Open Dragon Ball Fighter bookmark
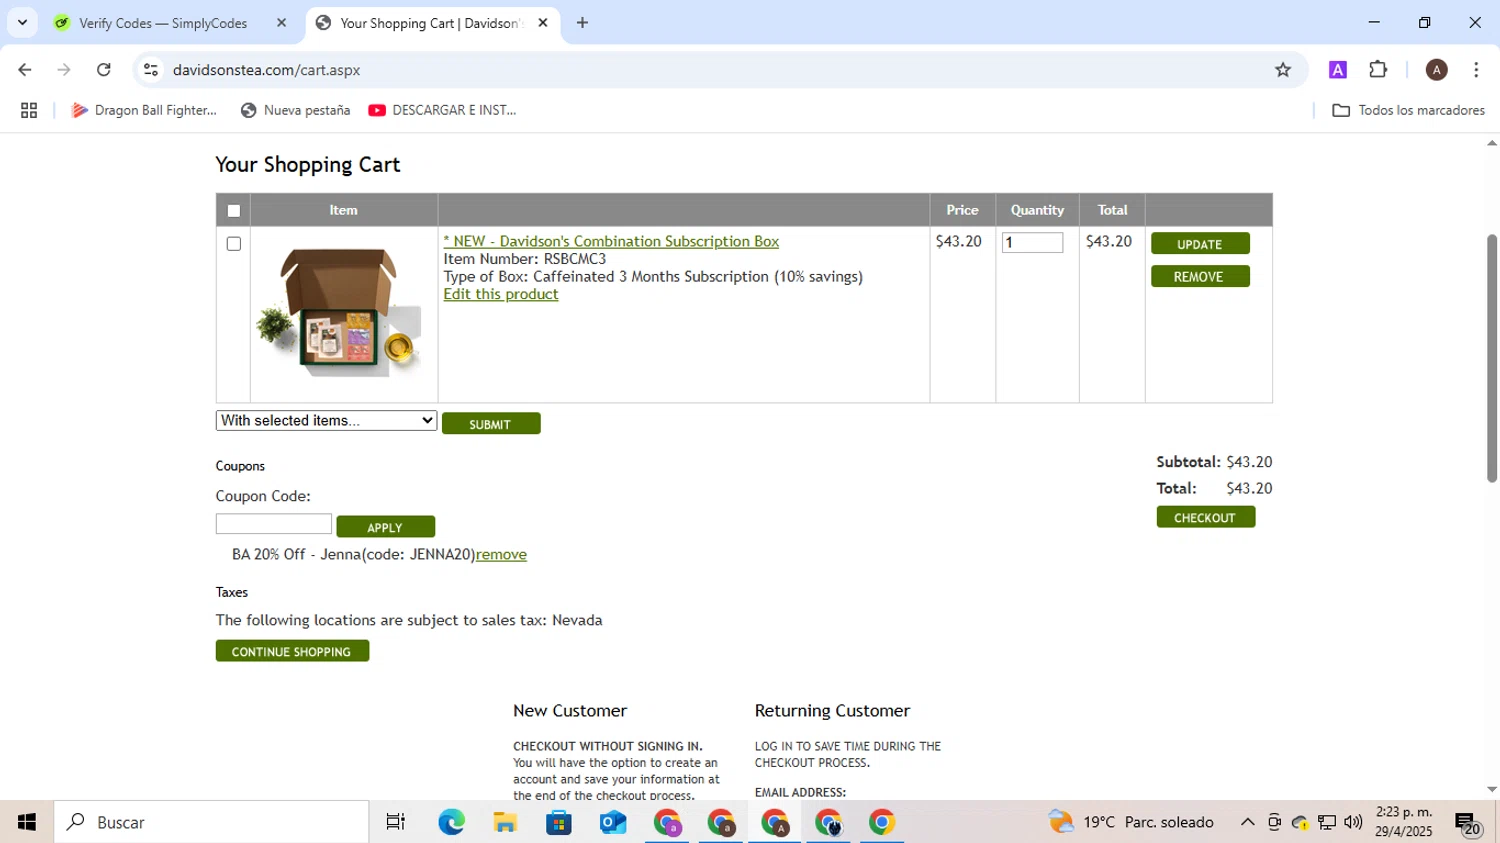This screenshot has height=843, width=1500. click(144, 110)
